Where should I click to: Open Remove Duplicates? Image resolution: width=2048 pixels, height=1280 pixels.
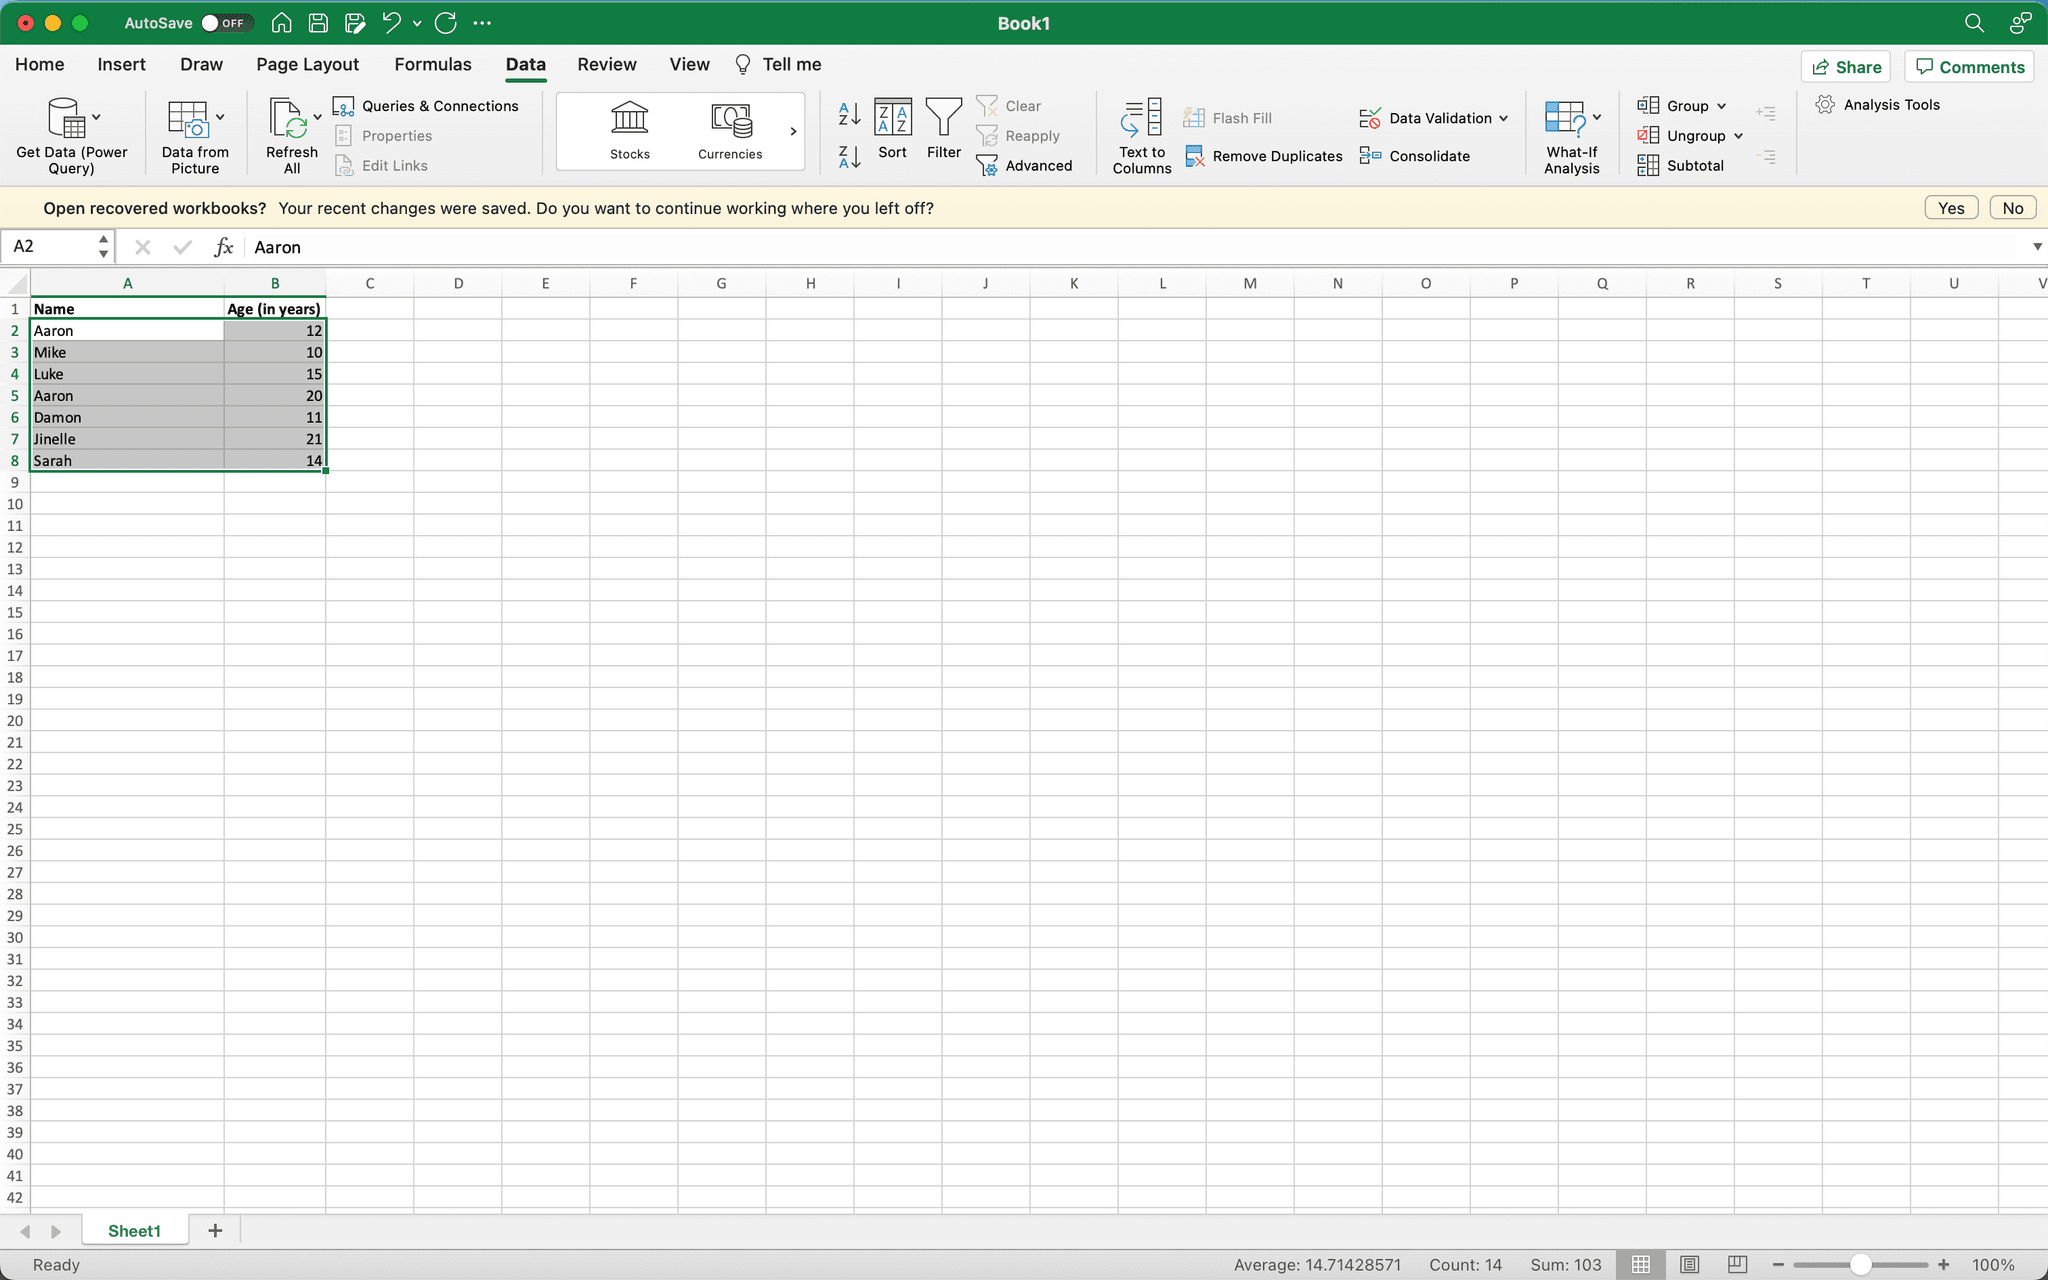point(1262,156)
